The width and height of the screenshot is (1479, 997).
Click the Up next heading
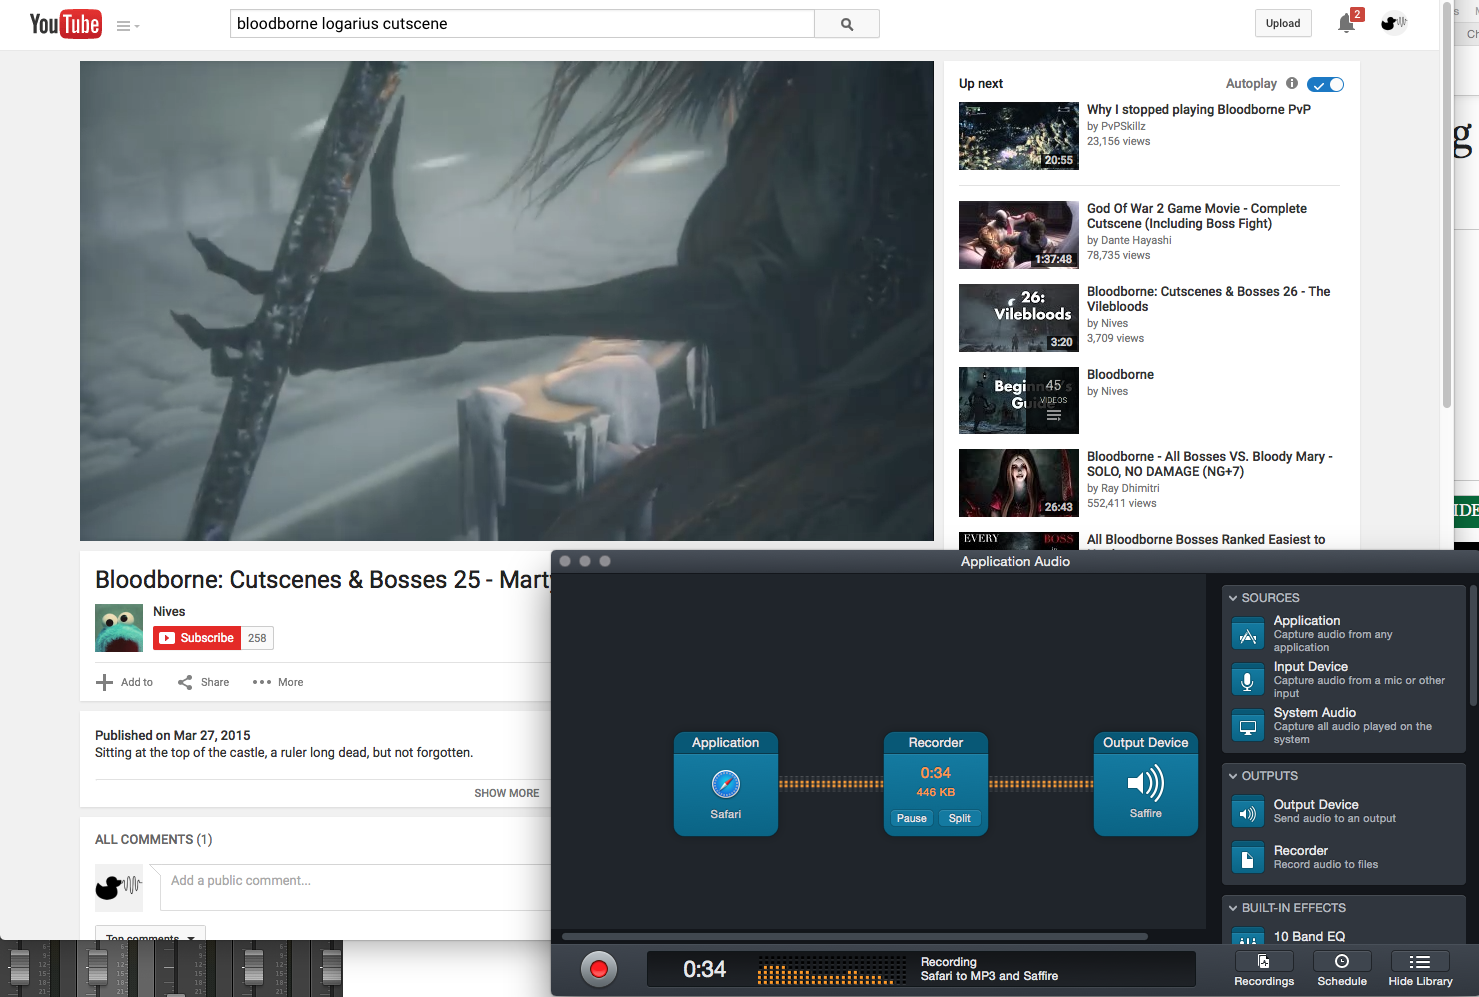coord(981,83)
